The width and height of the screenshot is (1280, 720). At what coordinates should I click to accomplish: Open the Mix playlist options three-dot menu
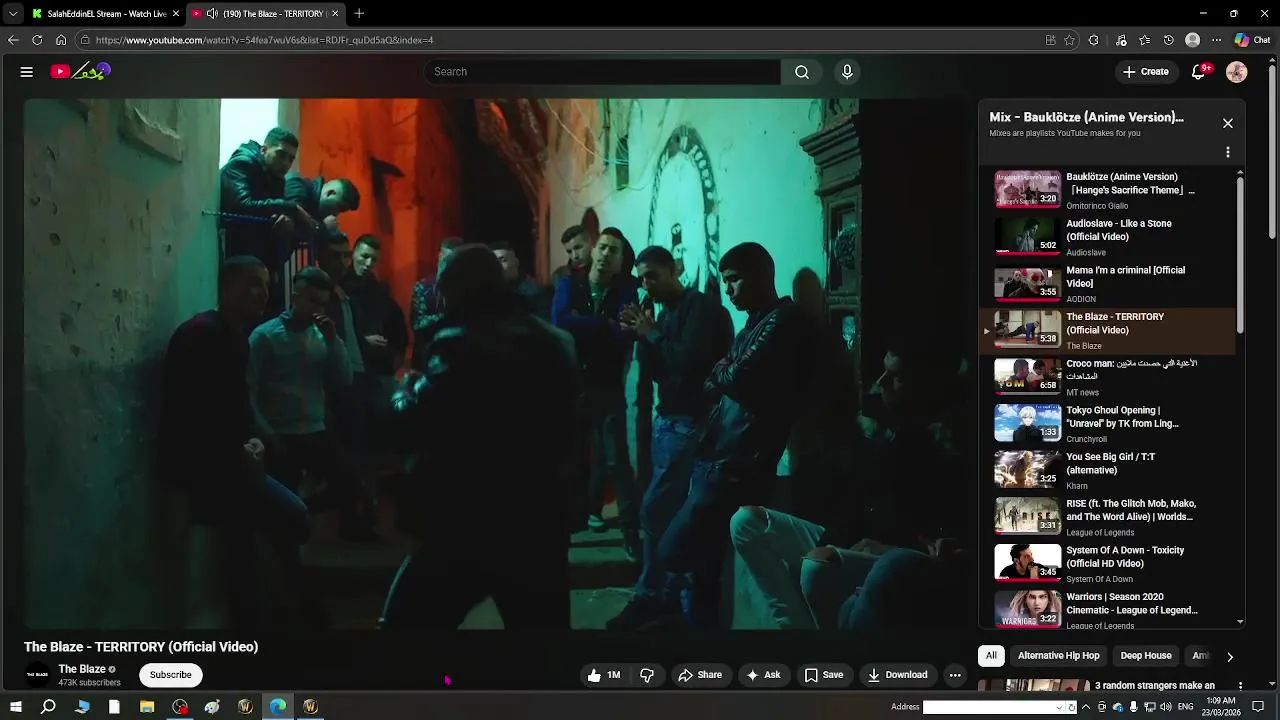[x=1228, y=152]
